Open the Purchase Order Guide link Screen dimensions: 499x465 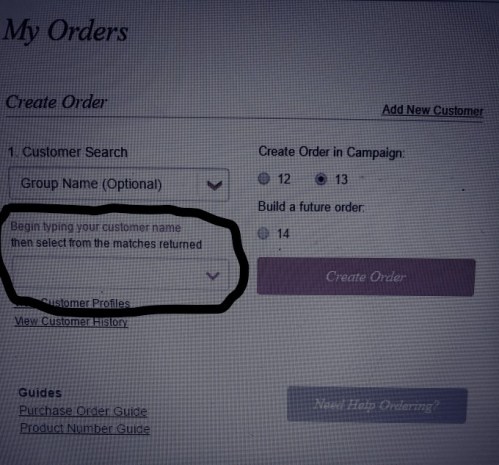(x=83, y=411)
